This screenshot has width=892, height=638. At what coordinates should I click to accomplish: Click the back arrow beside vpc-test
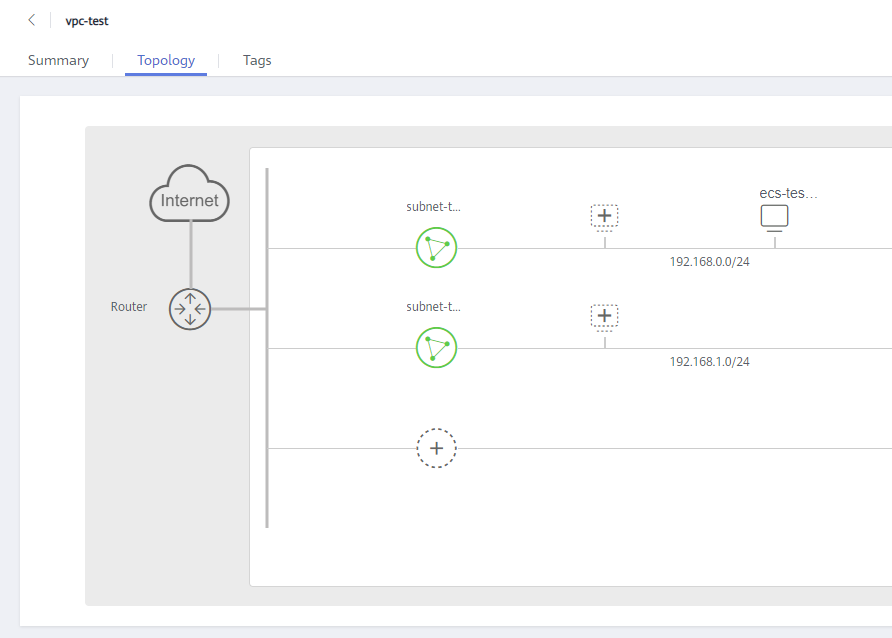(32, 20)
